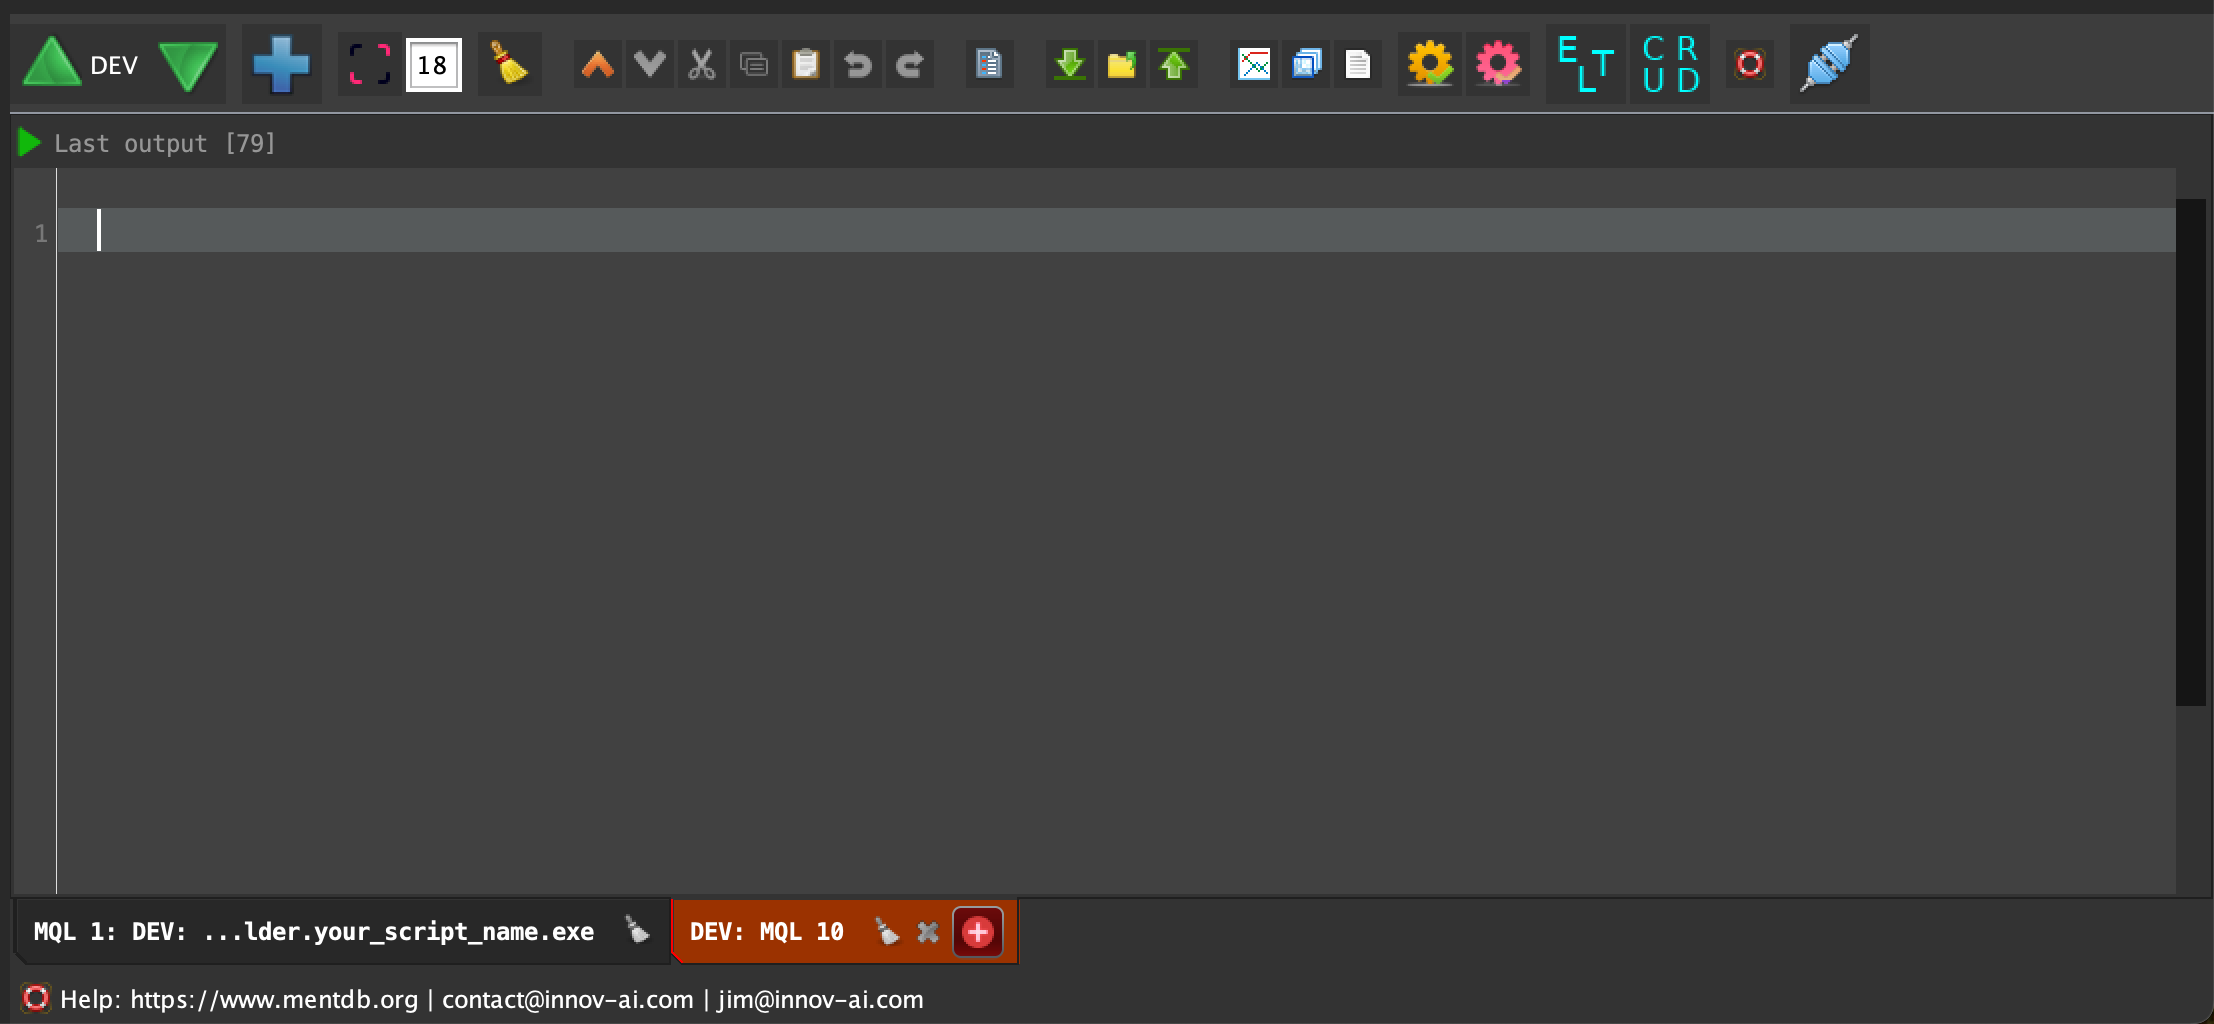The height and width of the screenshot is (1024, 2214).
Task: Click the scissors cut icon
Action: click(701, 65)
